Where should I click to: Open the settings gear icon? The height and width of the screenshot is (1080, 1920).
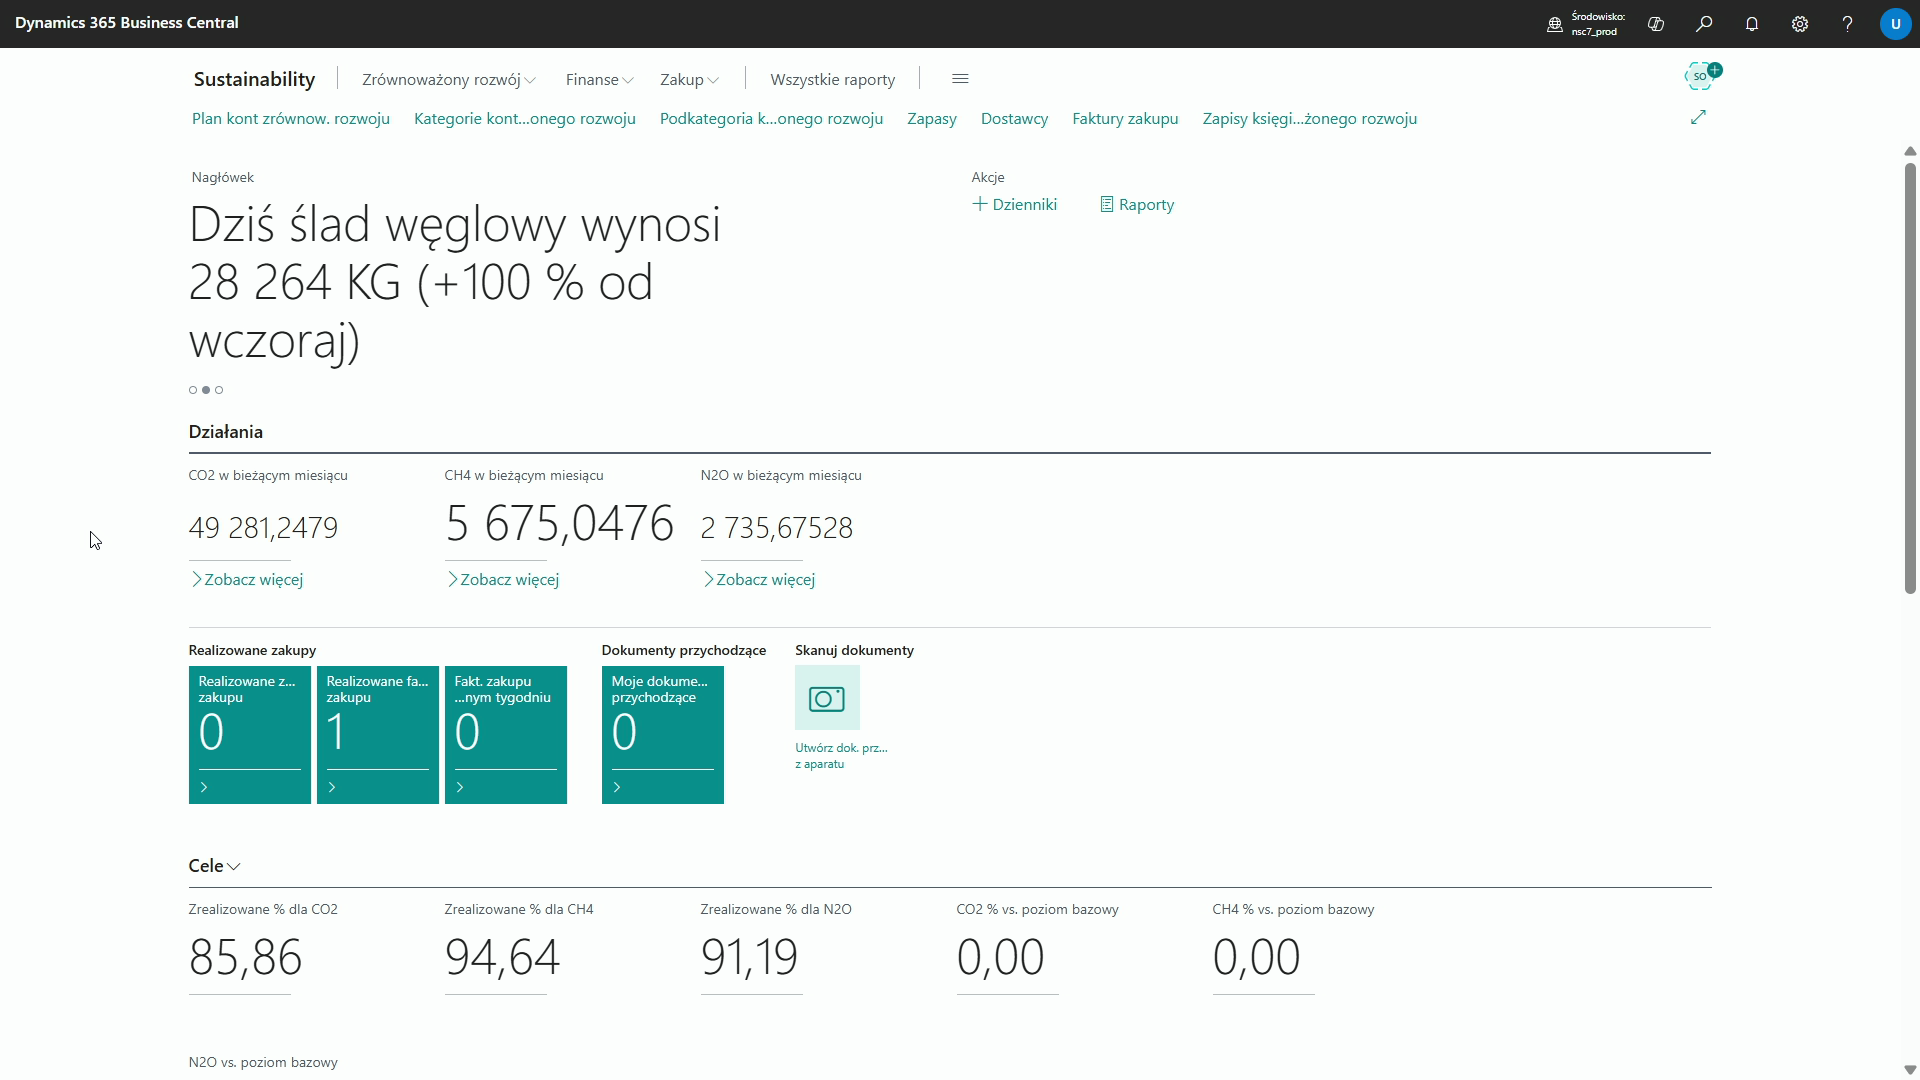pyautogui.click(x=1800, y=24)
